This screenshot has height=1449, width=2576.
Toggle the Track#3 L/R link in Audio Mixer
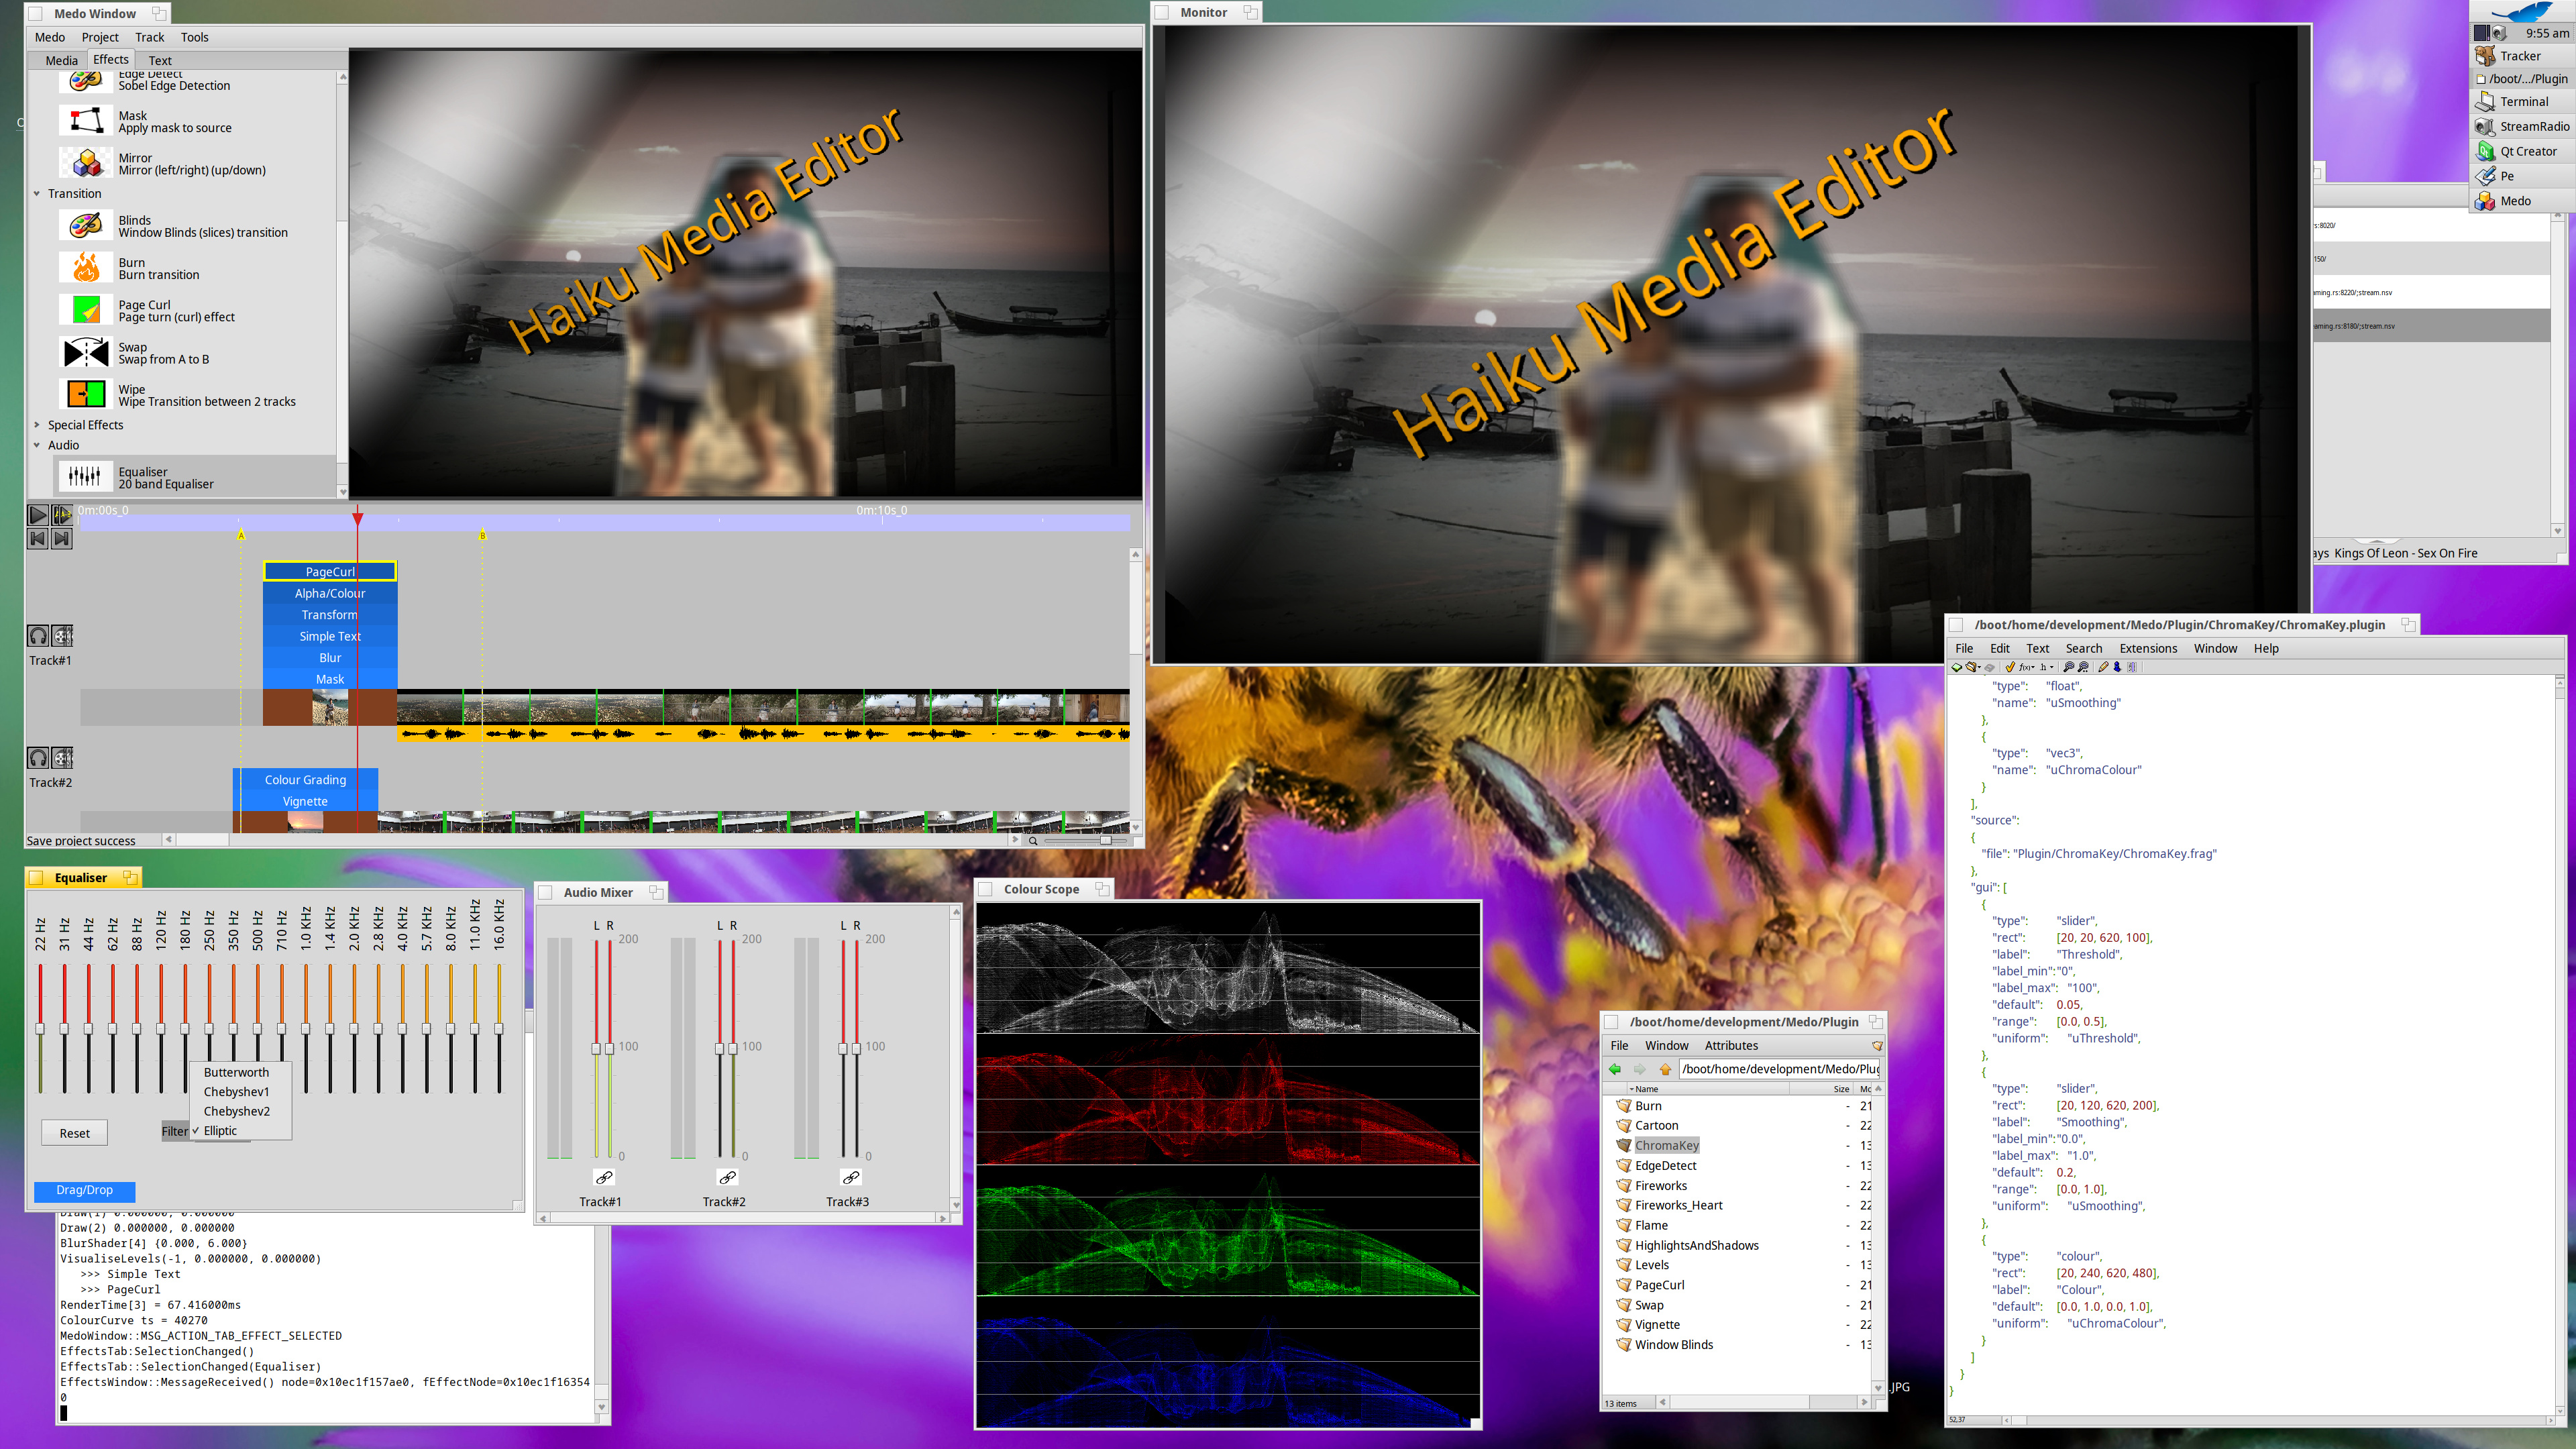850,1177
